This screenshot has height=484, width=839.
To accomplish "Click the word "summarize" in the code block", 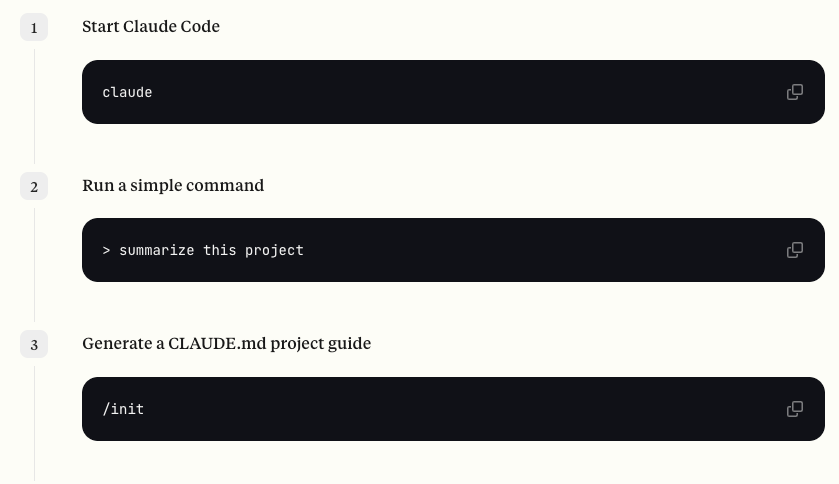I will pos(157,250).
